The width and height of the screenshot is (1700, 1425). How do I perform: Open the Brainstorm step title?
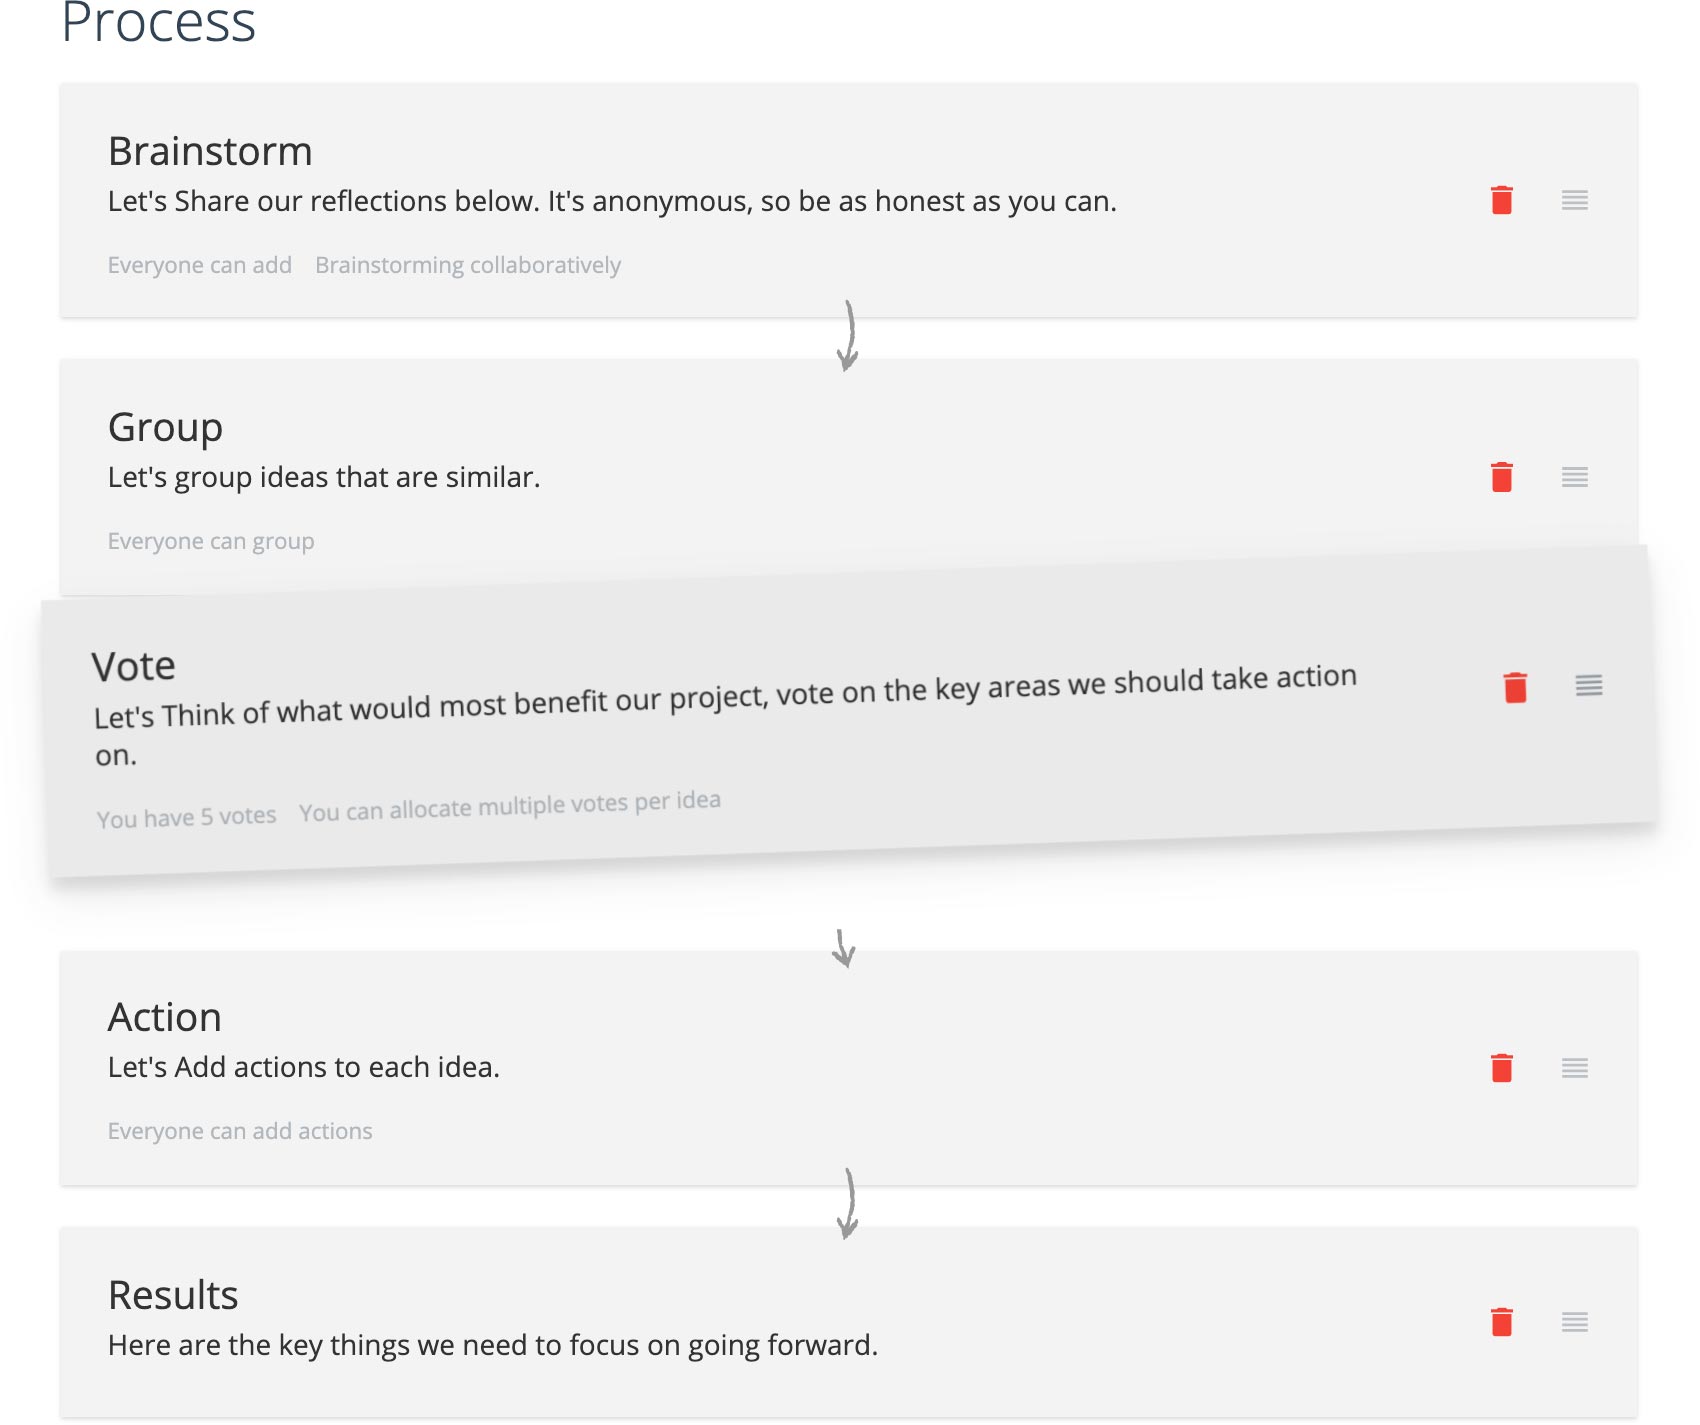[x=210, y=152]
